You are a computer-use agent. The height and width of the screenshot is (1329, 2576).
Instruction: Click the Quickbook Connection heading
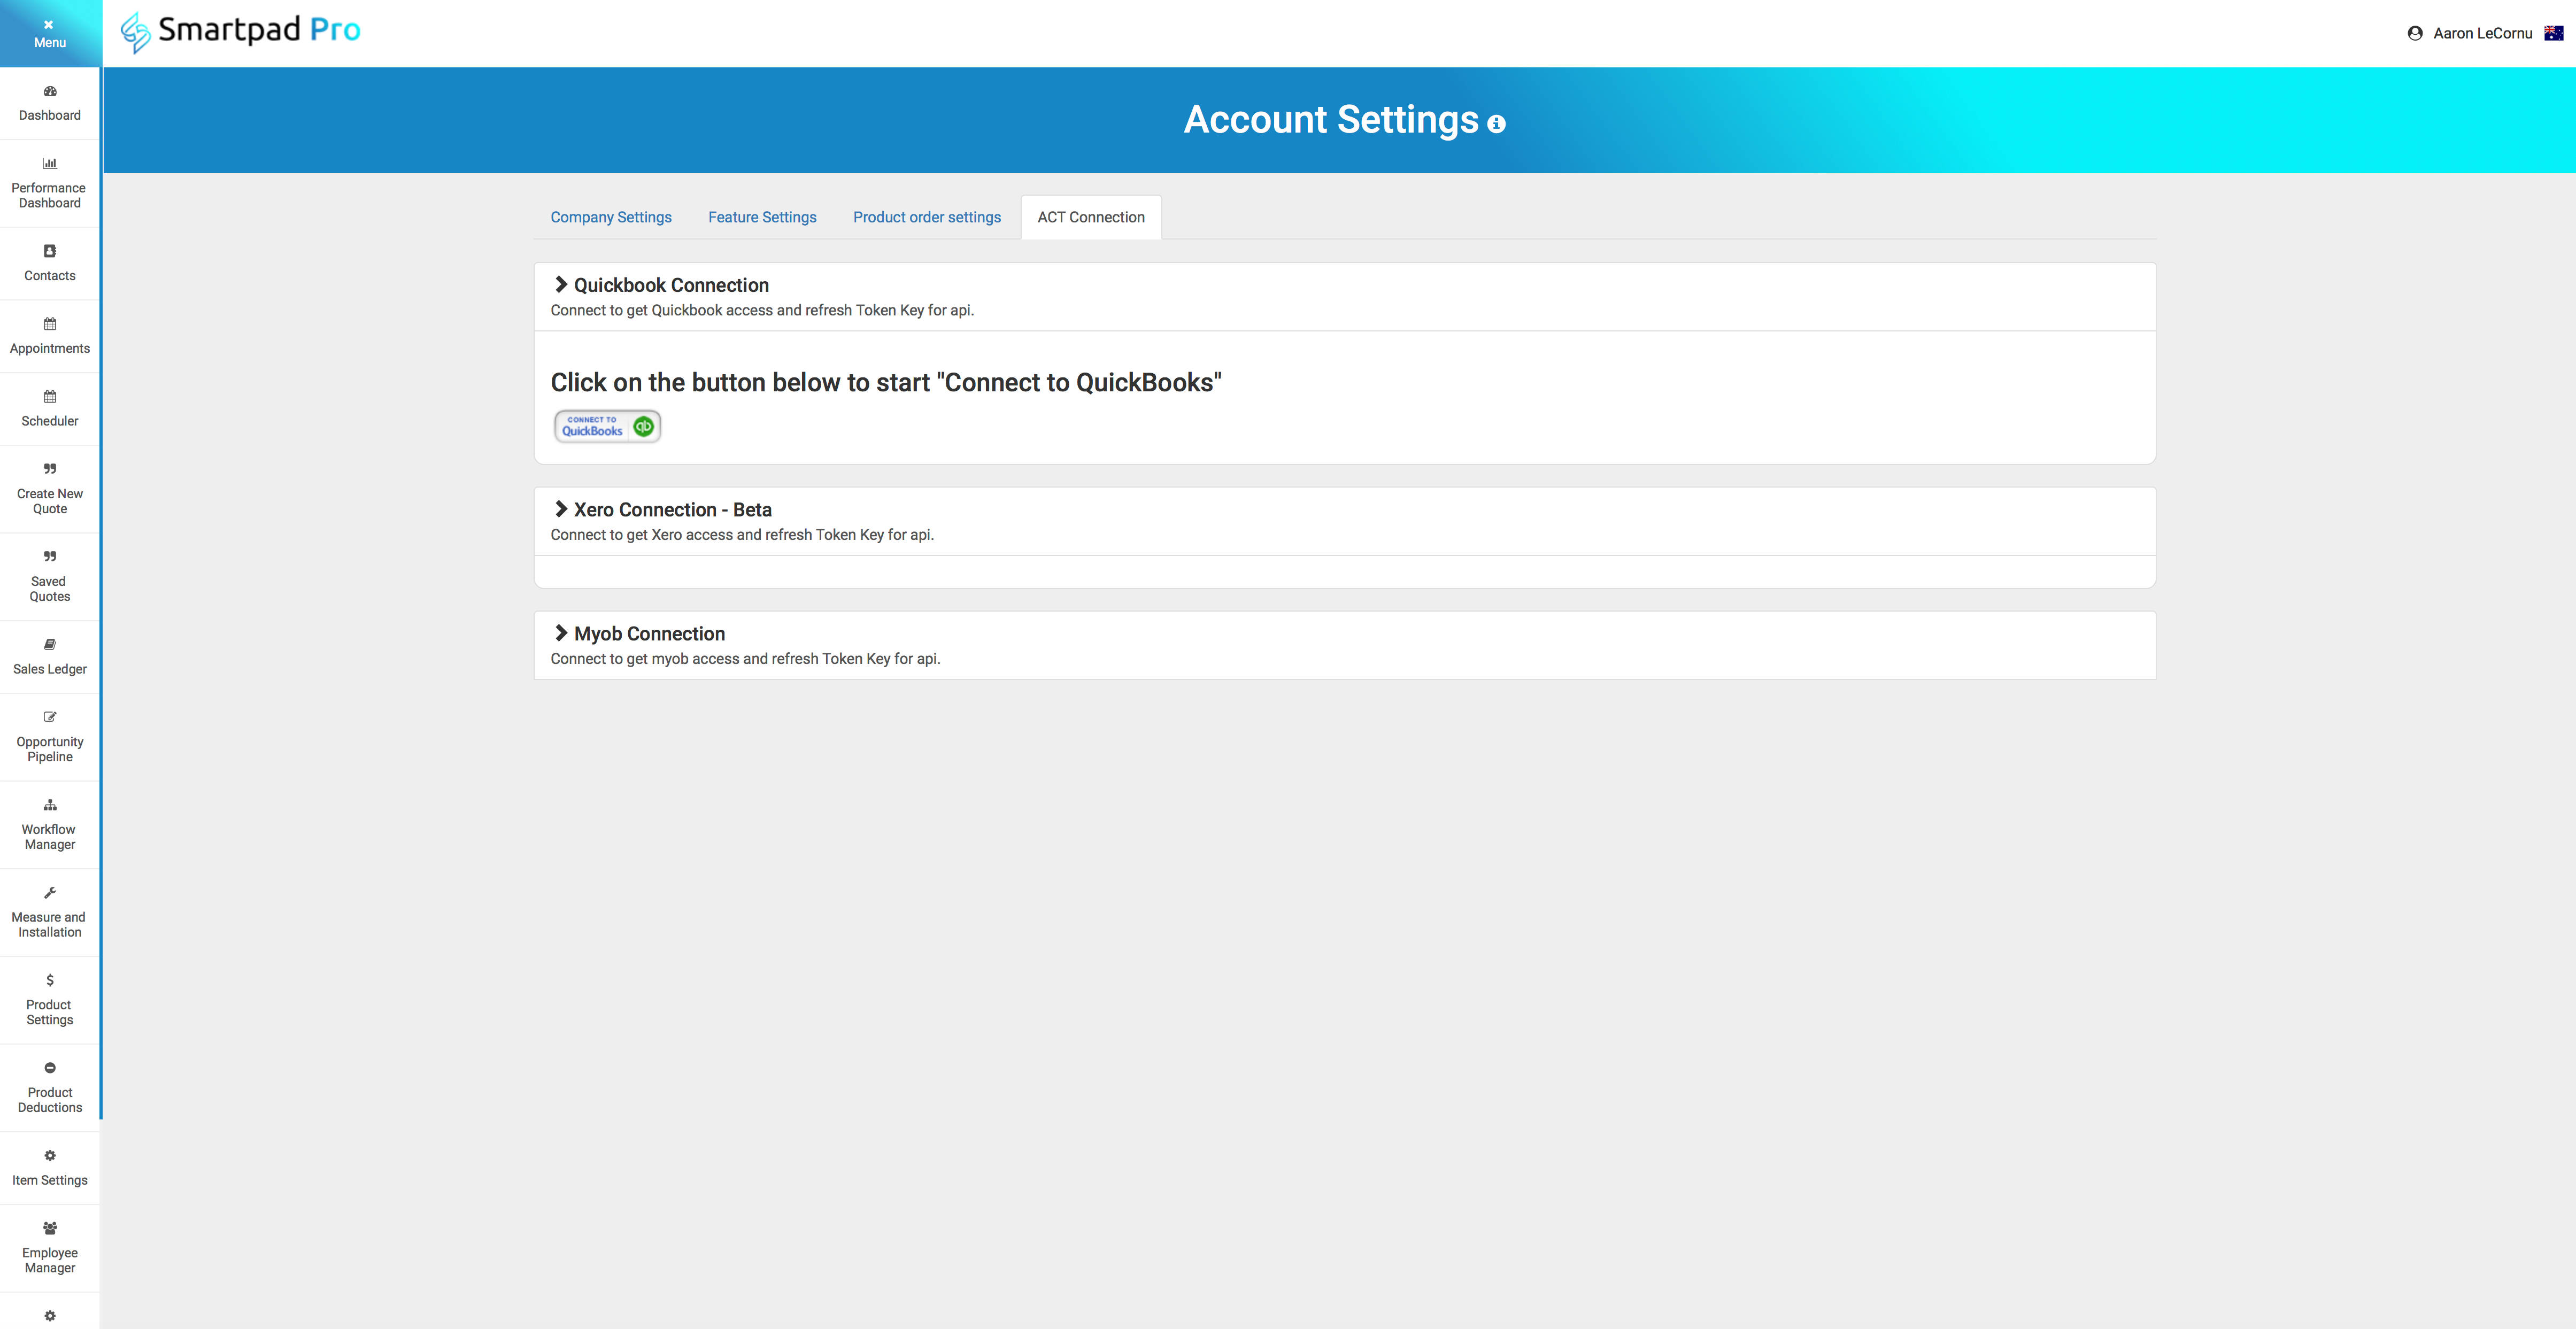click(671, 285)
